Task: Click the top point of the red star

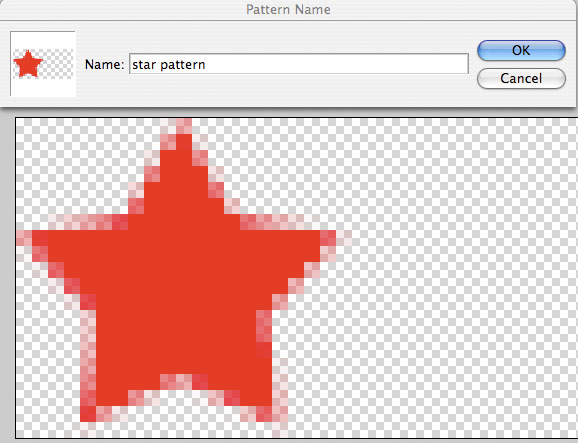Action: tap(184, 129)
